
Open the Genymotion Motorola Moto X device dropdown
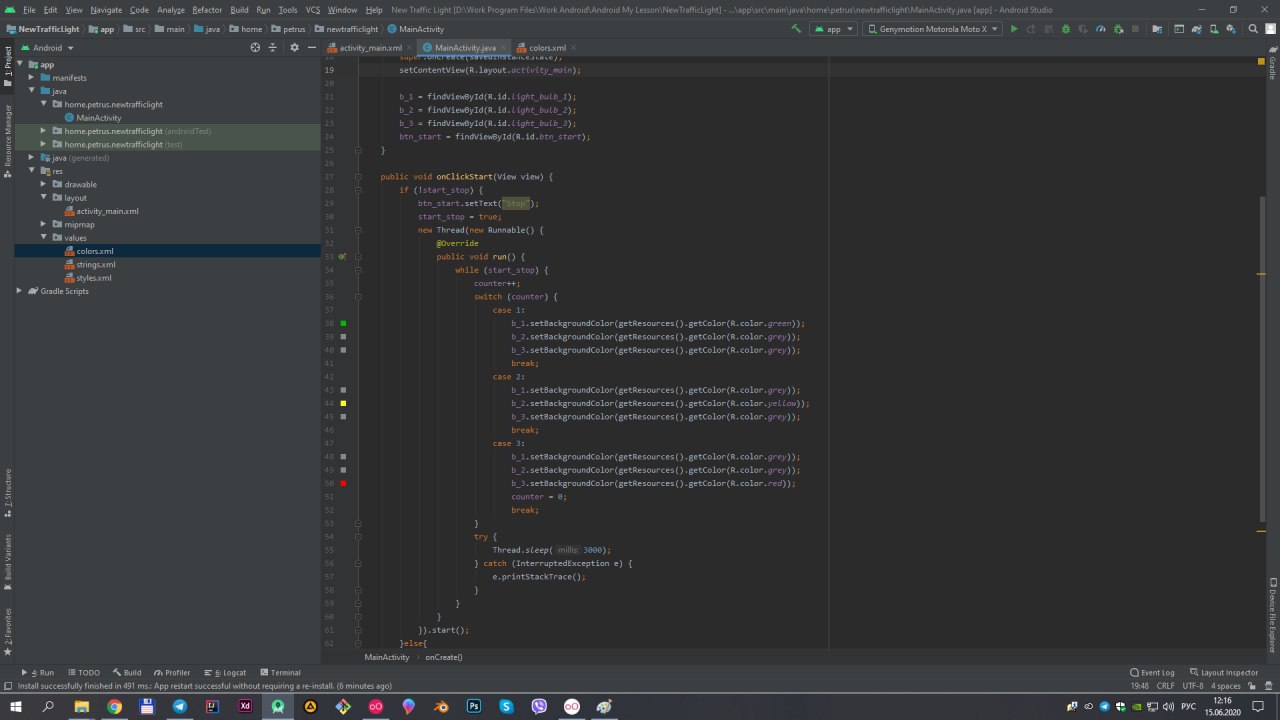click(x=932, y=29)
